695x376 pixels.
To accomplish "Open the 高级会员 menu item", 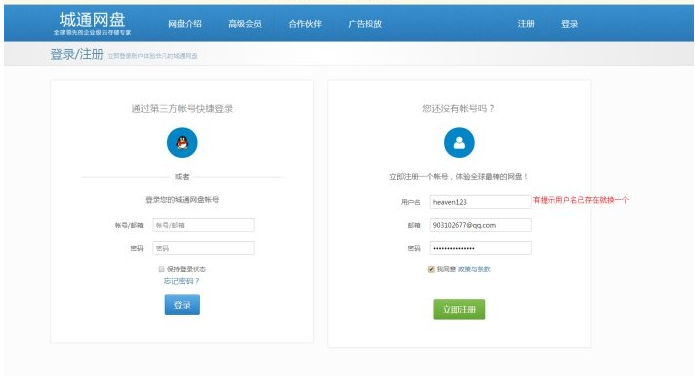I will (x=245, y=24).
